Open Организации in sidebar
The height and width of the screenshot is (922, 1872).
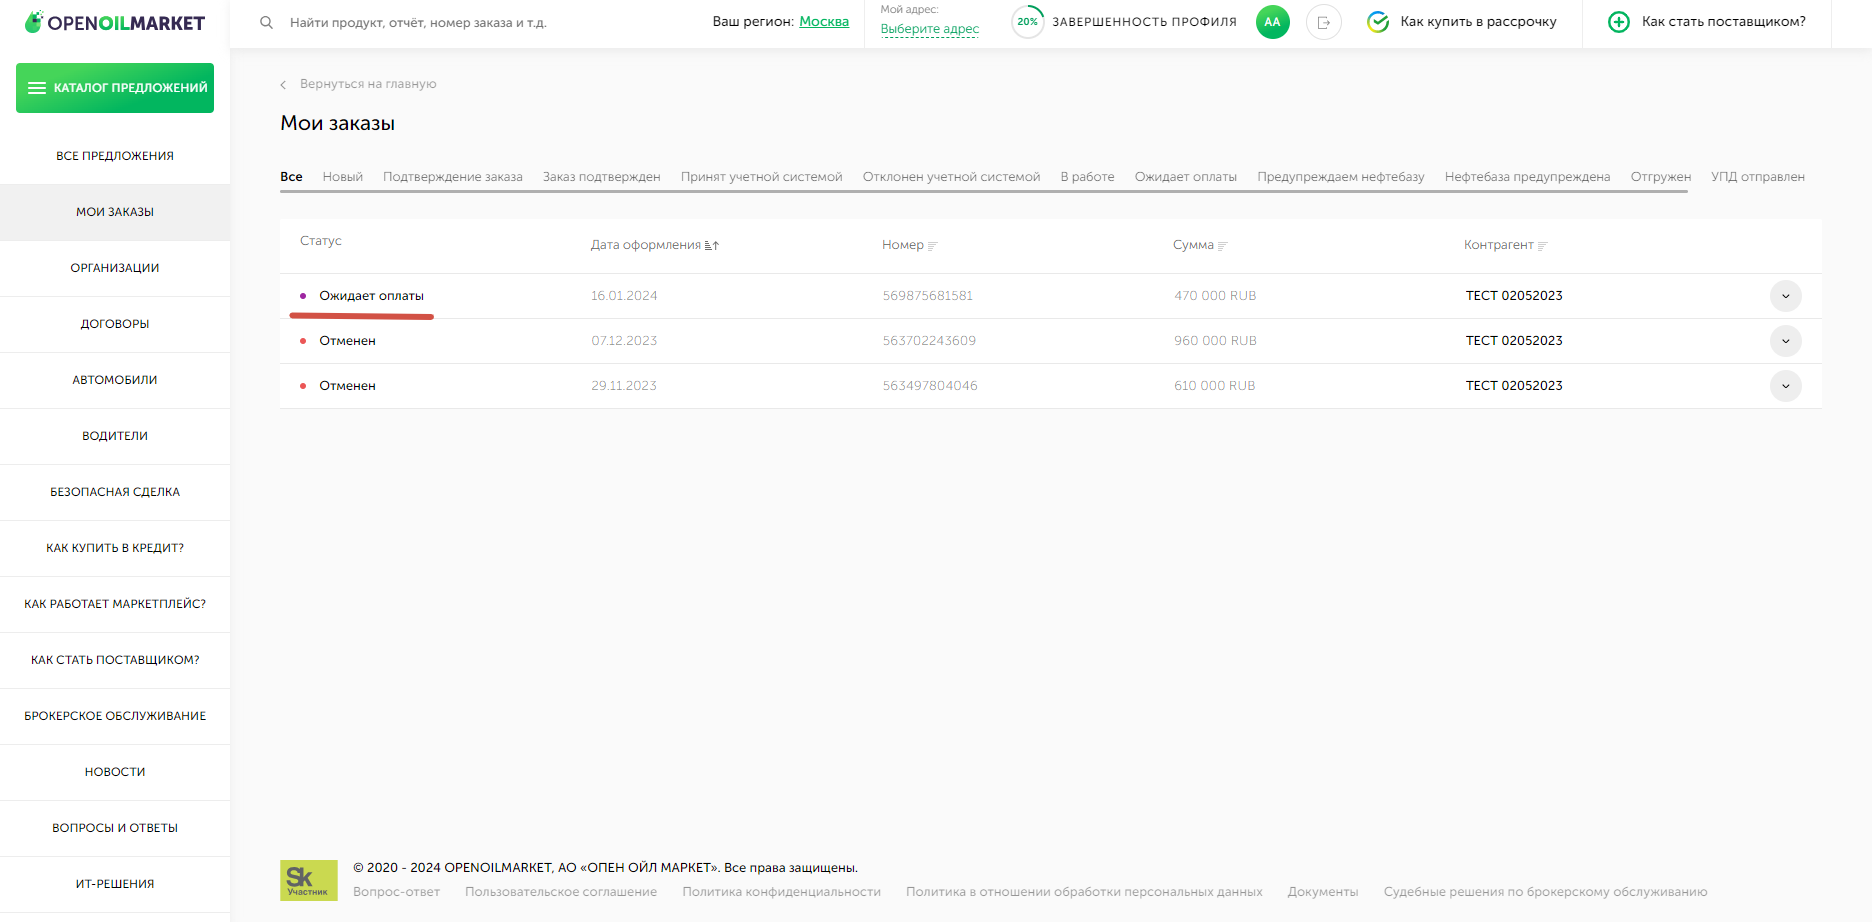(115, 268)
